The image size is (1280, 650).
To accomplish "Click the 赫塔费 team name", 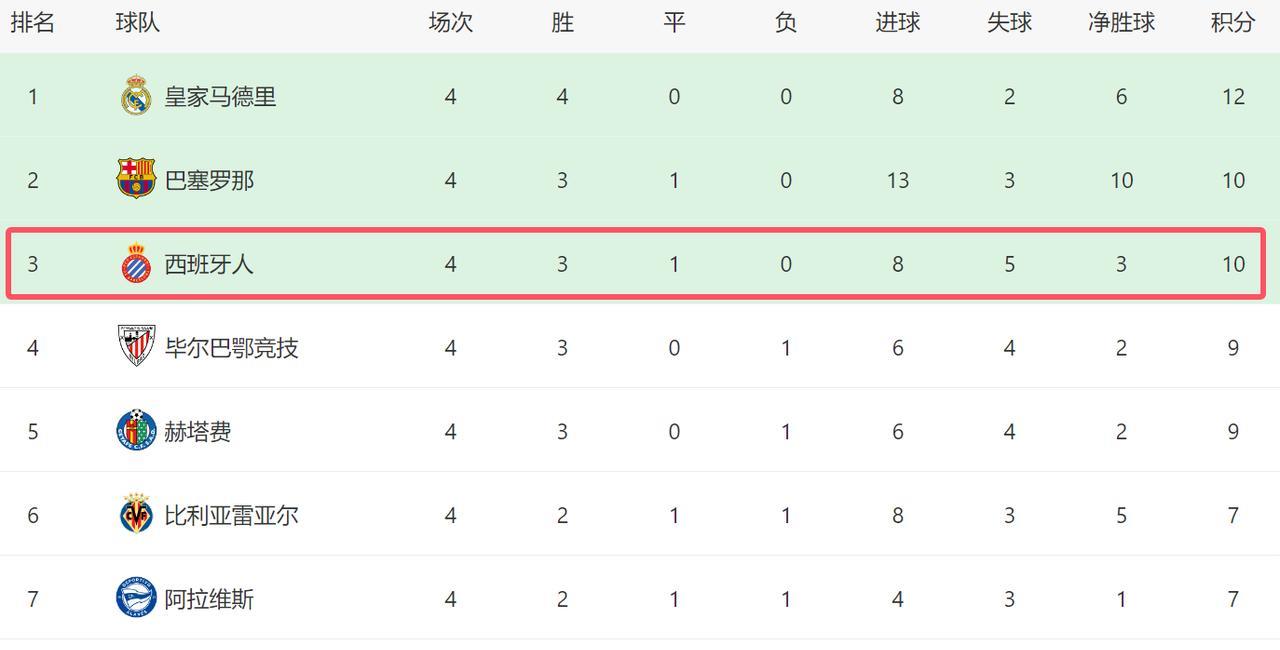I will [x=198, y=432].
